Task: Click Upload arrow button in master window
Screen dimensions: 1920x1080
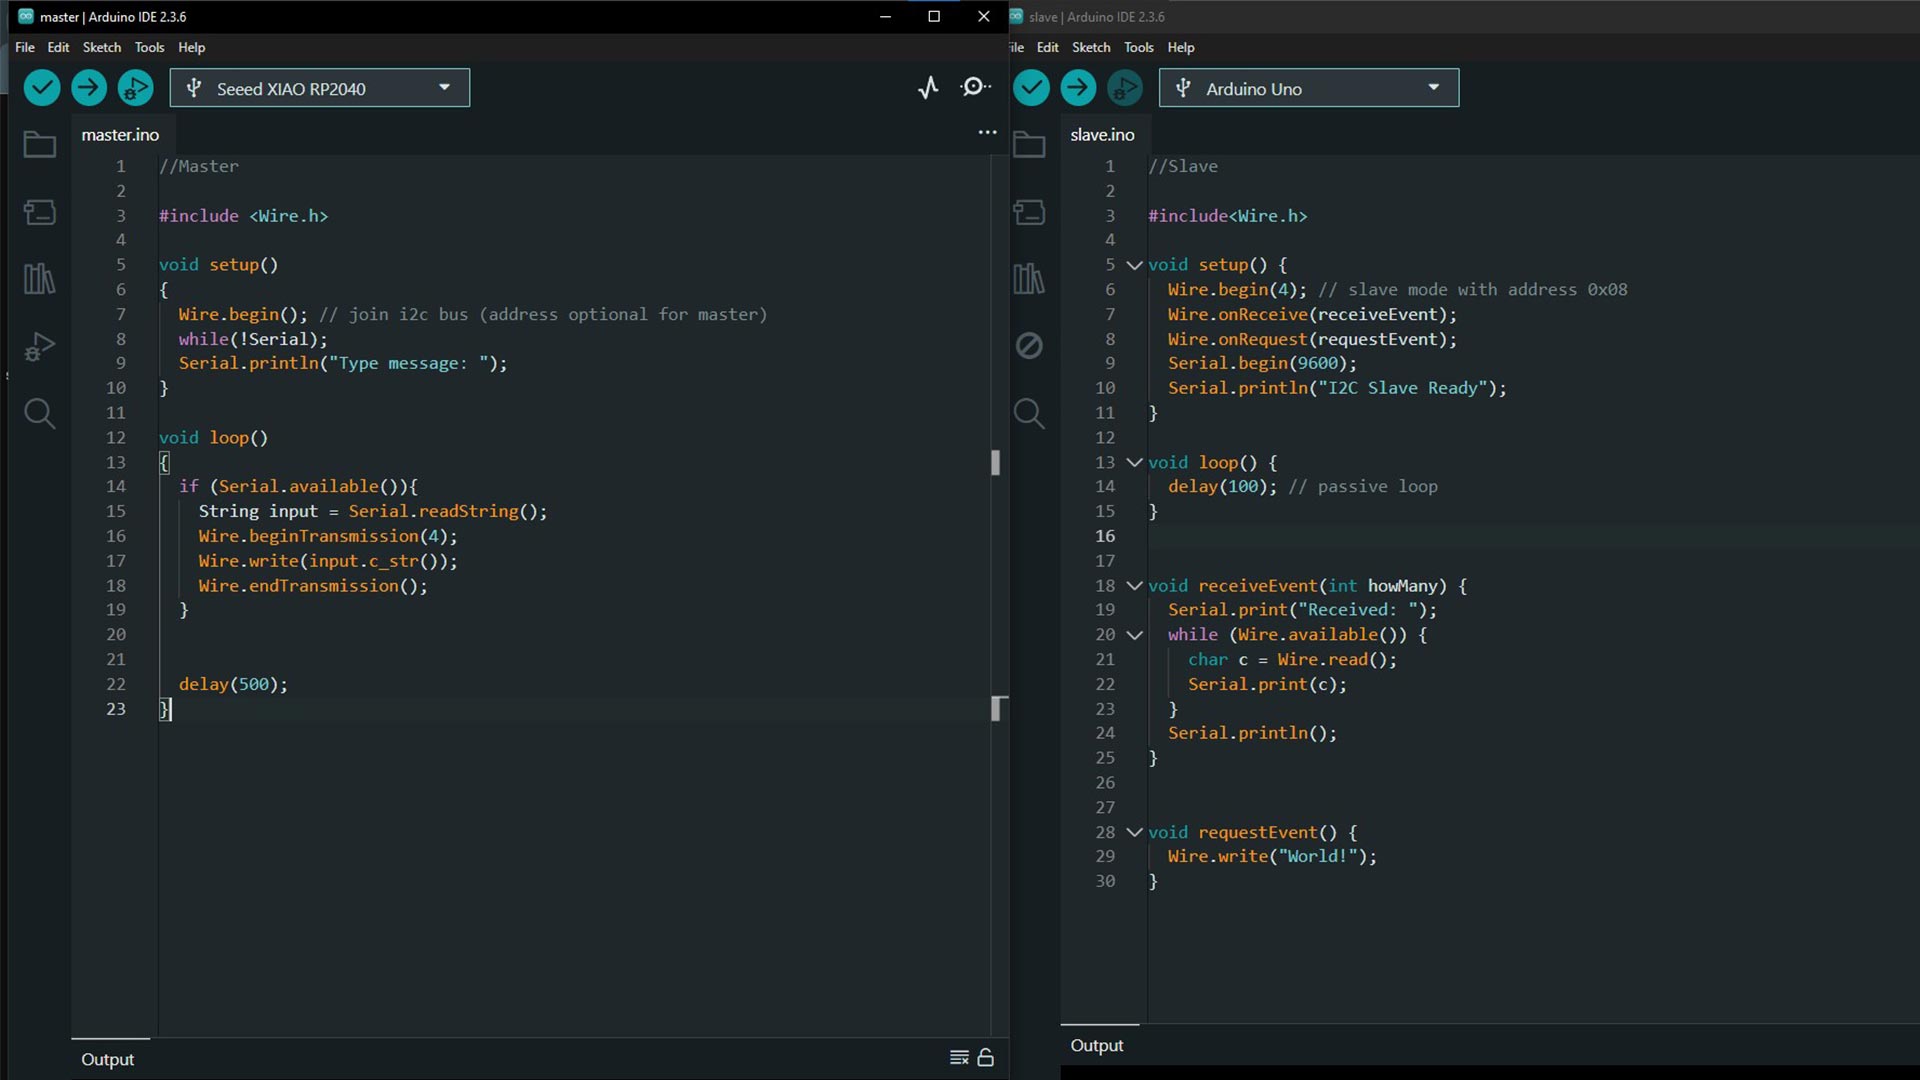Action: coord(89,88)
